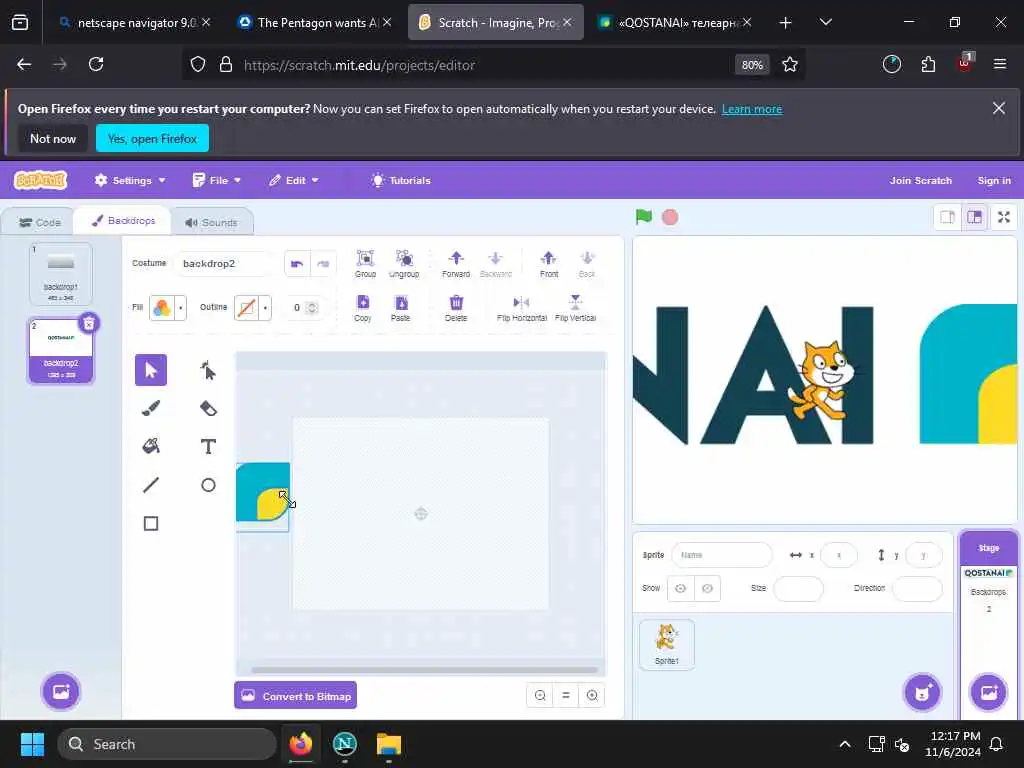Select the Circle tool

(208, 485)
